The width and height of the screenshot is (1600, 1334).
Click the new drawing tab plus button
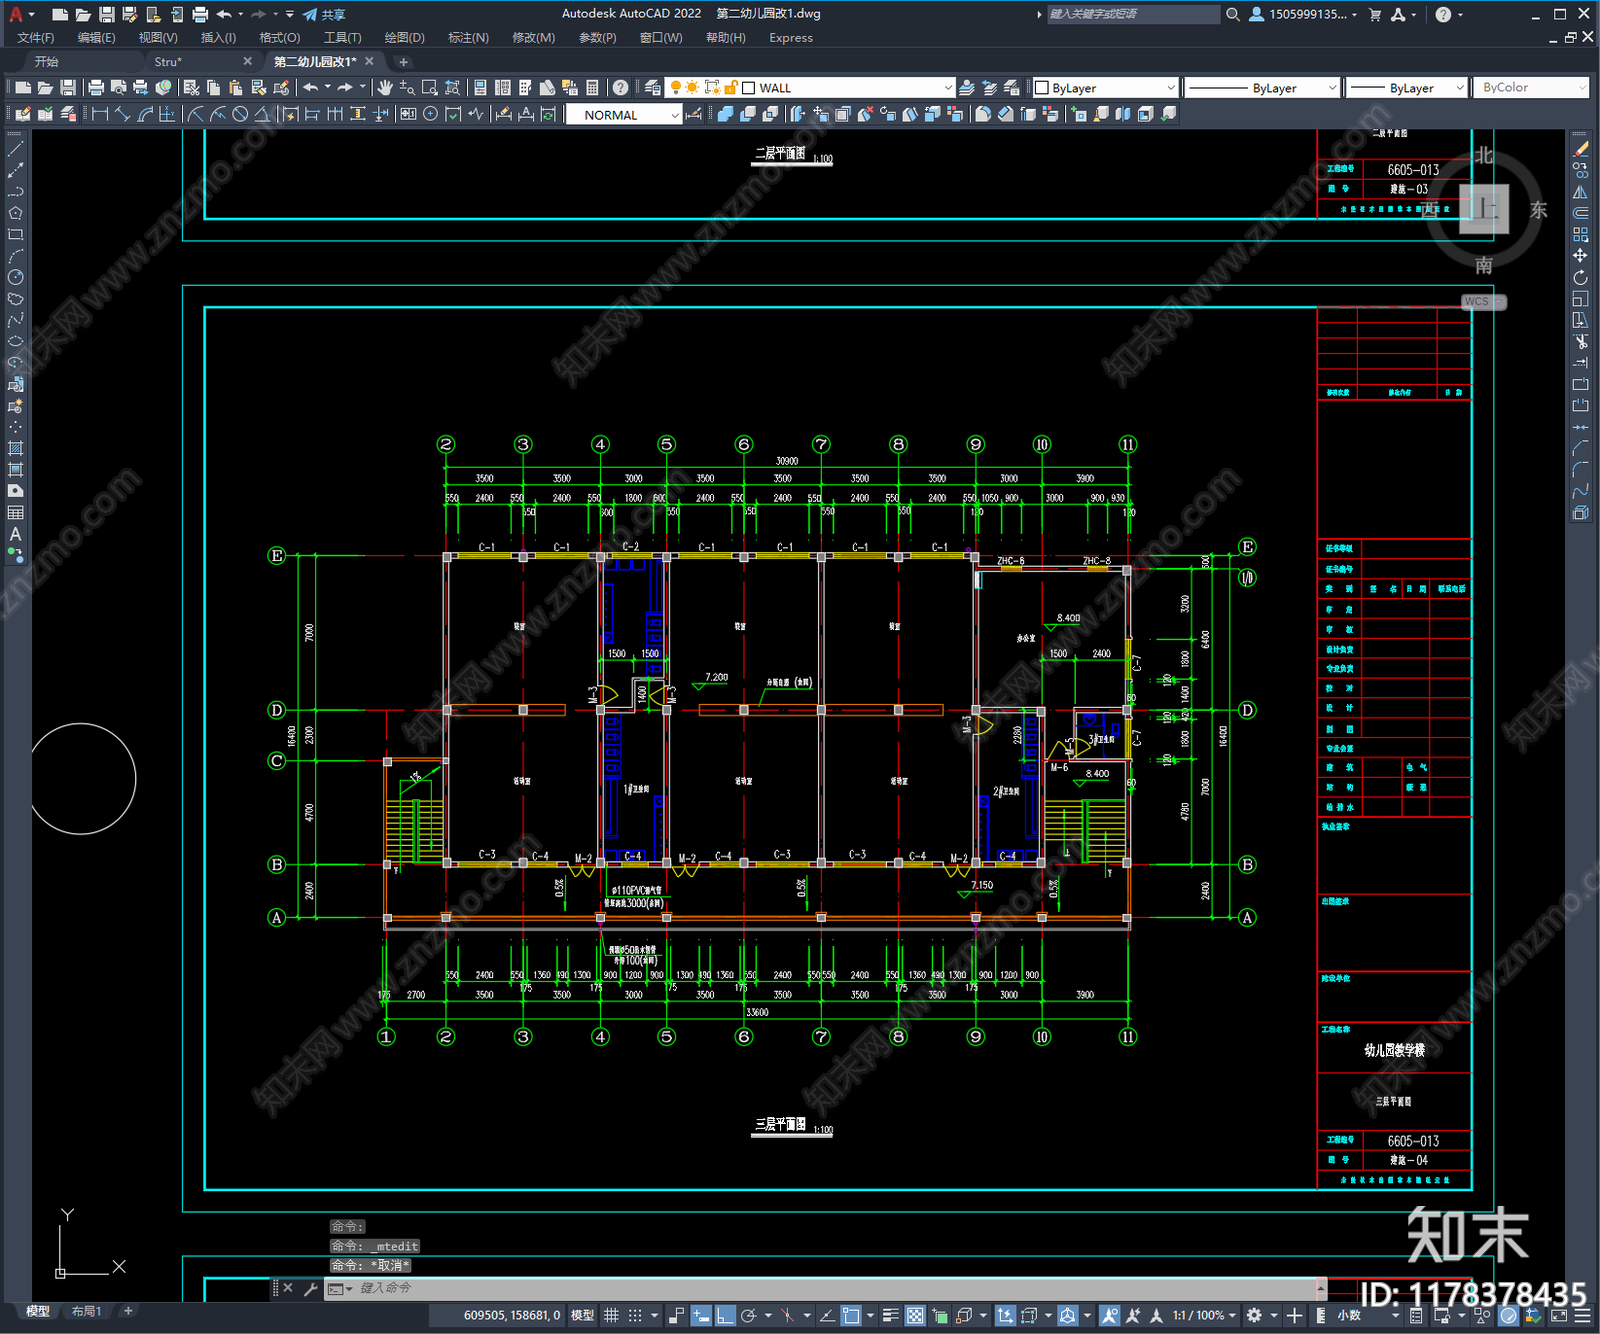404,62
